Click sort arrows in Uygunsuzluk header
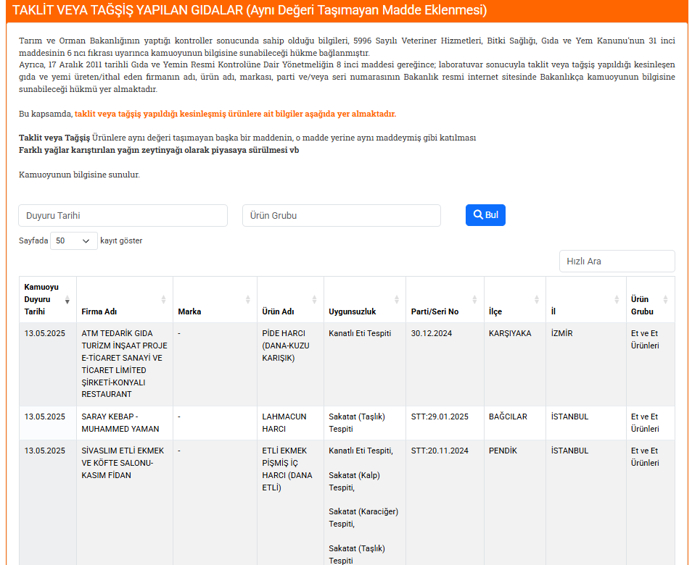The width and height of the screenshot is (700, 565). point(396,299)
